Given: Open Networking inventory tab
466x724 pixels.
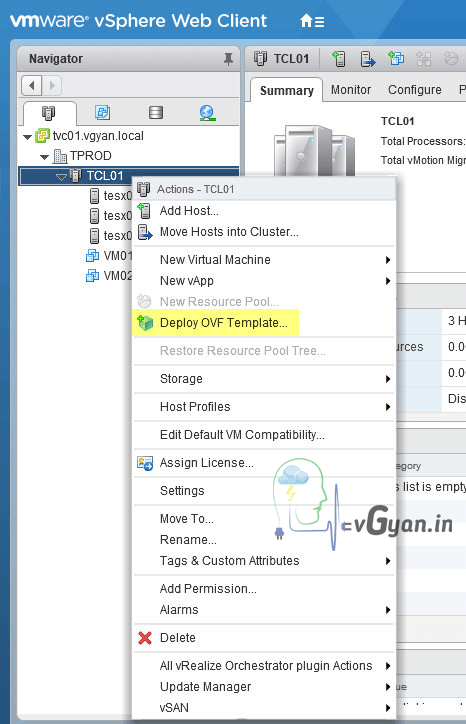Looking at the screenshot, I should coord(207,112).
